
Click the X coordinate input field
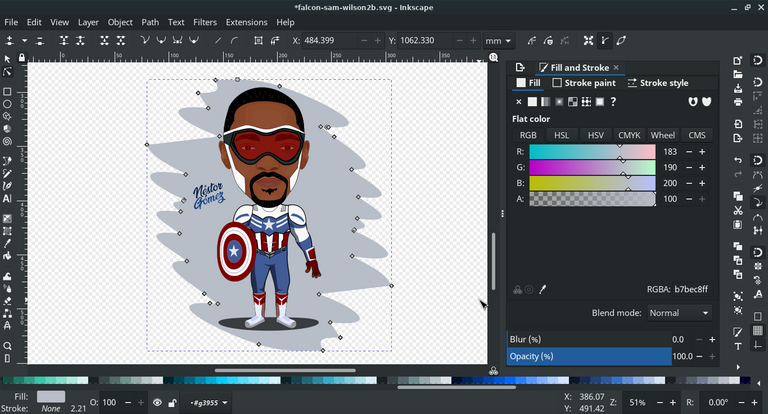[x=331, y=41]
